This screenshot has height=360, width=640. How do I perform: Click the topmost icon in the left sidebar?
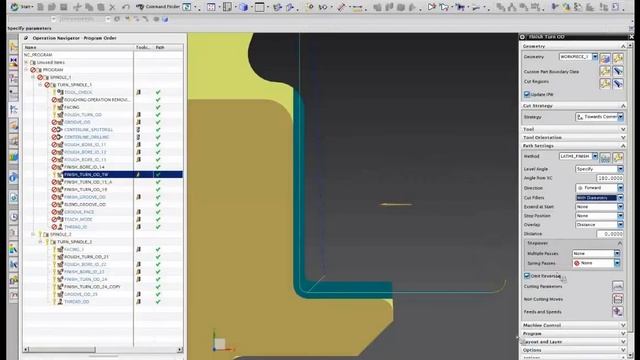[x=13, y=47]
